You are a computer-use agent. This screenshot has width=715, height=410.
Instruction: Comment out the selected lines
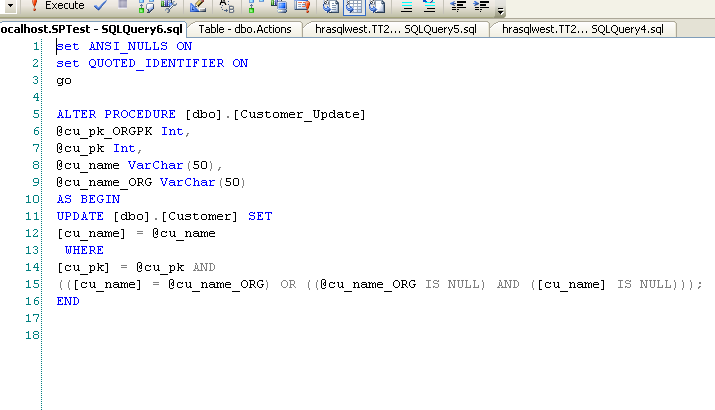[407, 7]
